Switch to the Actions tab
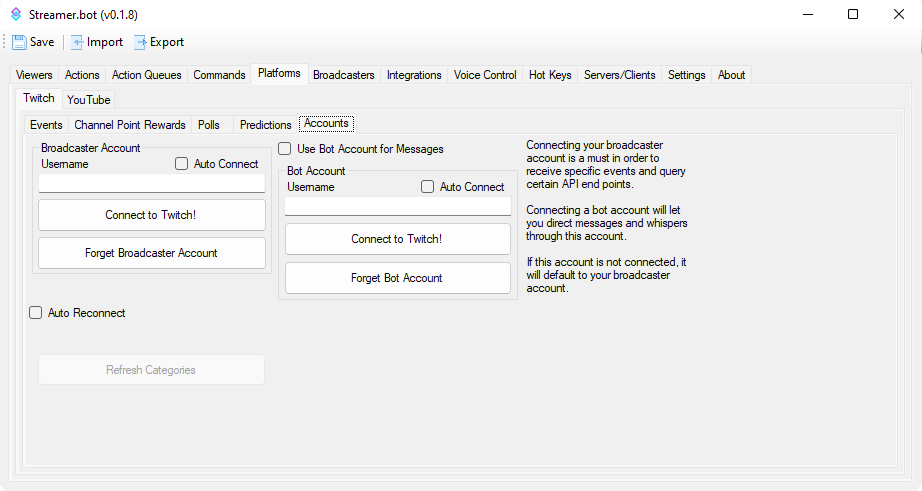 82,75
